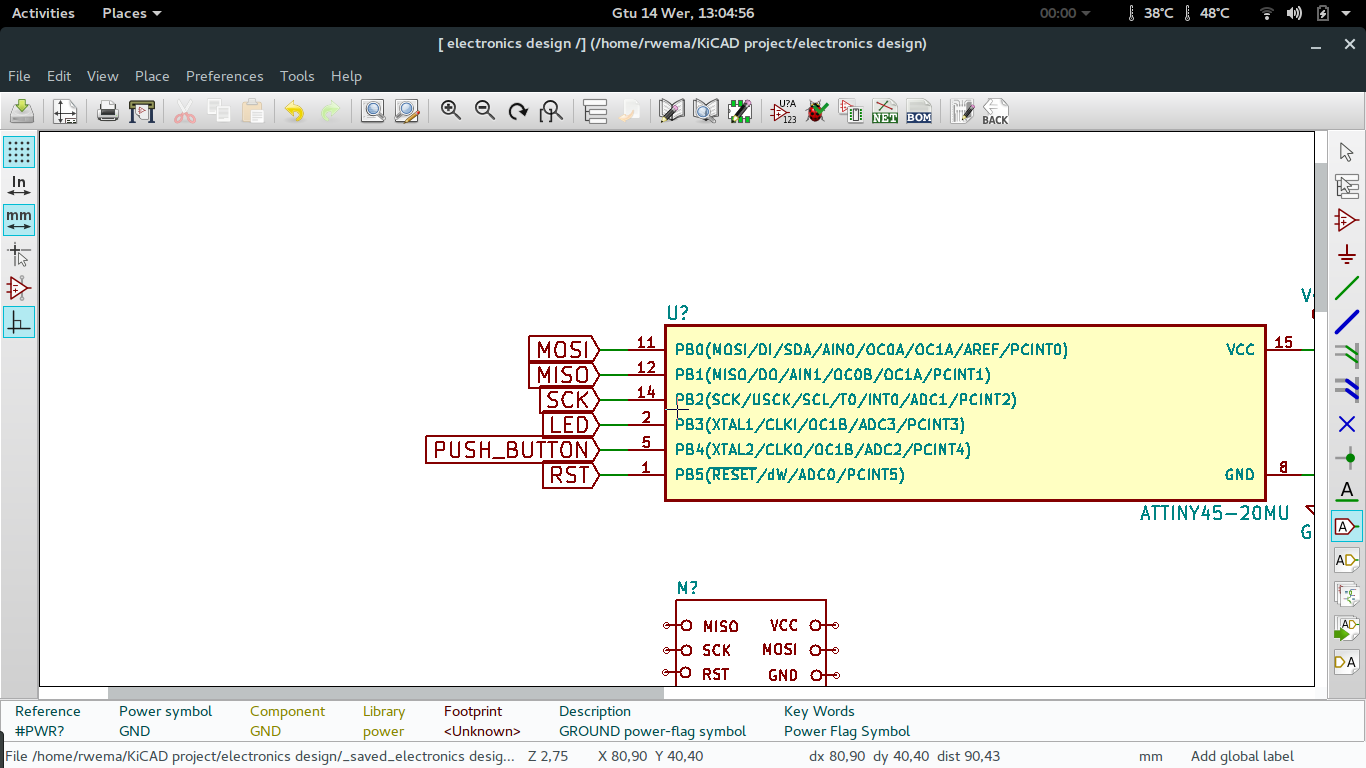Undo the last action

pos(293,111)
